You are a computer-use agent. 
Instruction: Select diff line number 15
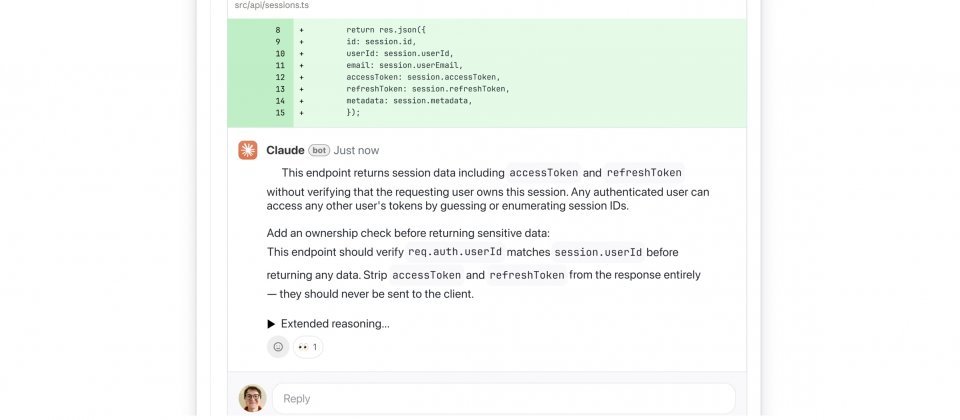pyautogui.click(x=280, y=113)
